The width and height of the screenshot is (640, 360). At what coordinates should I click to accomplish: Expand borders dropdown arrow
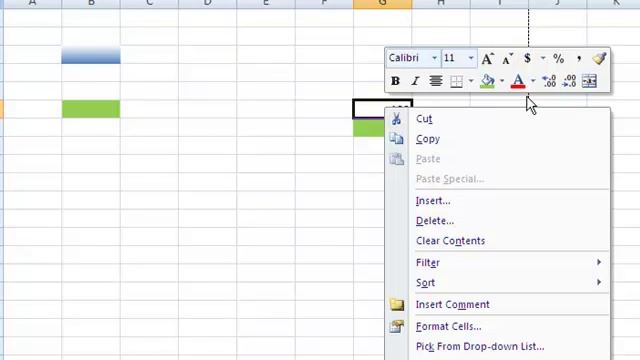coord(471,81)
